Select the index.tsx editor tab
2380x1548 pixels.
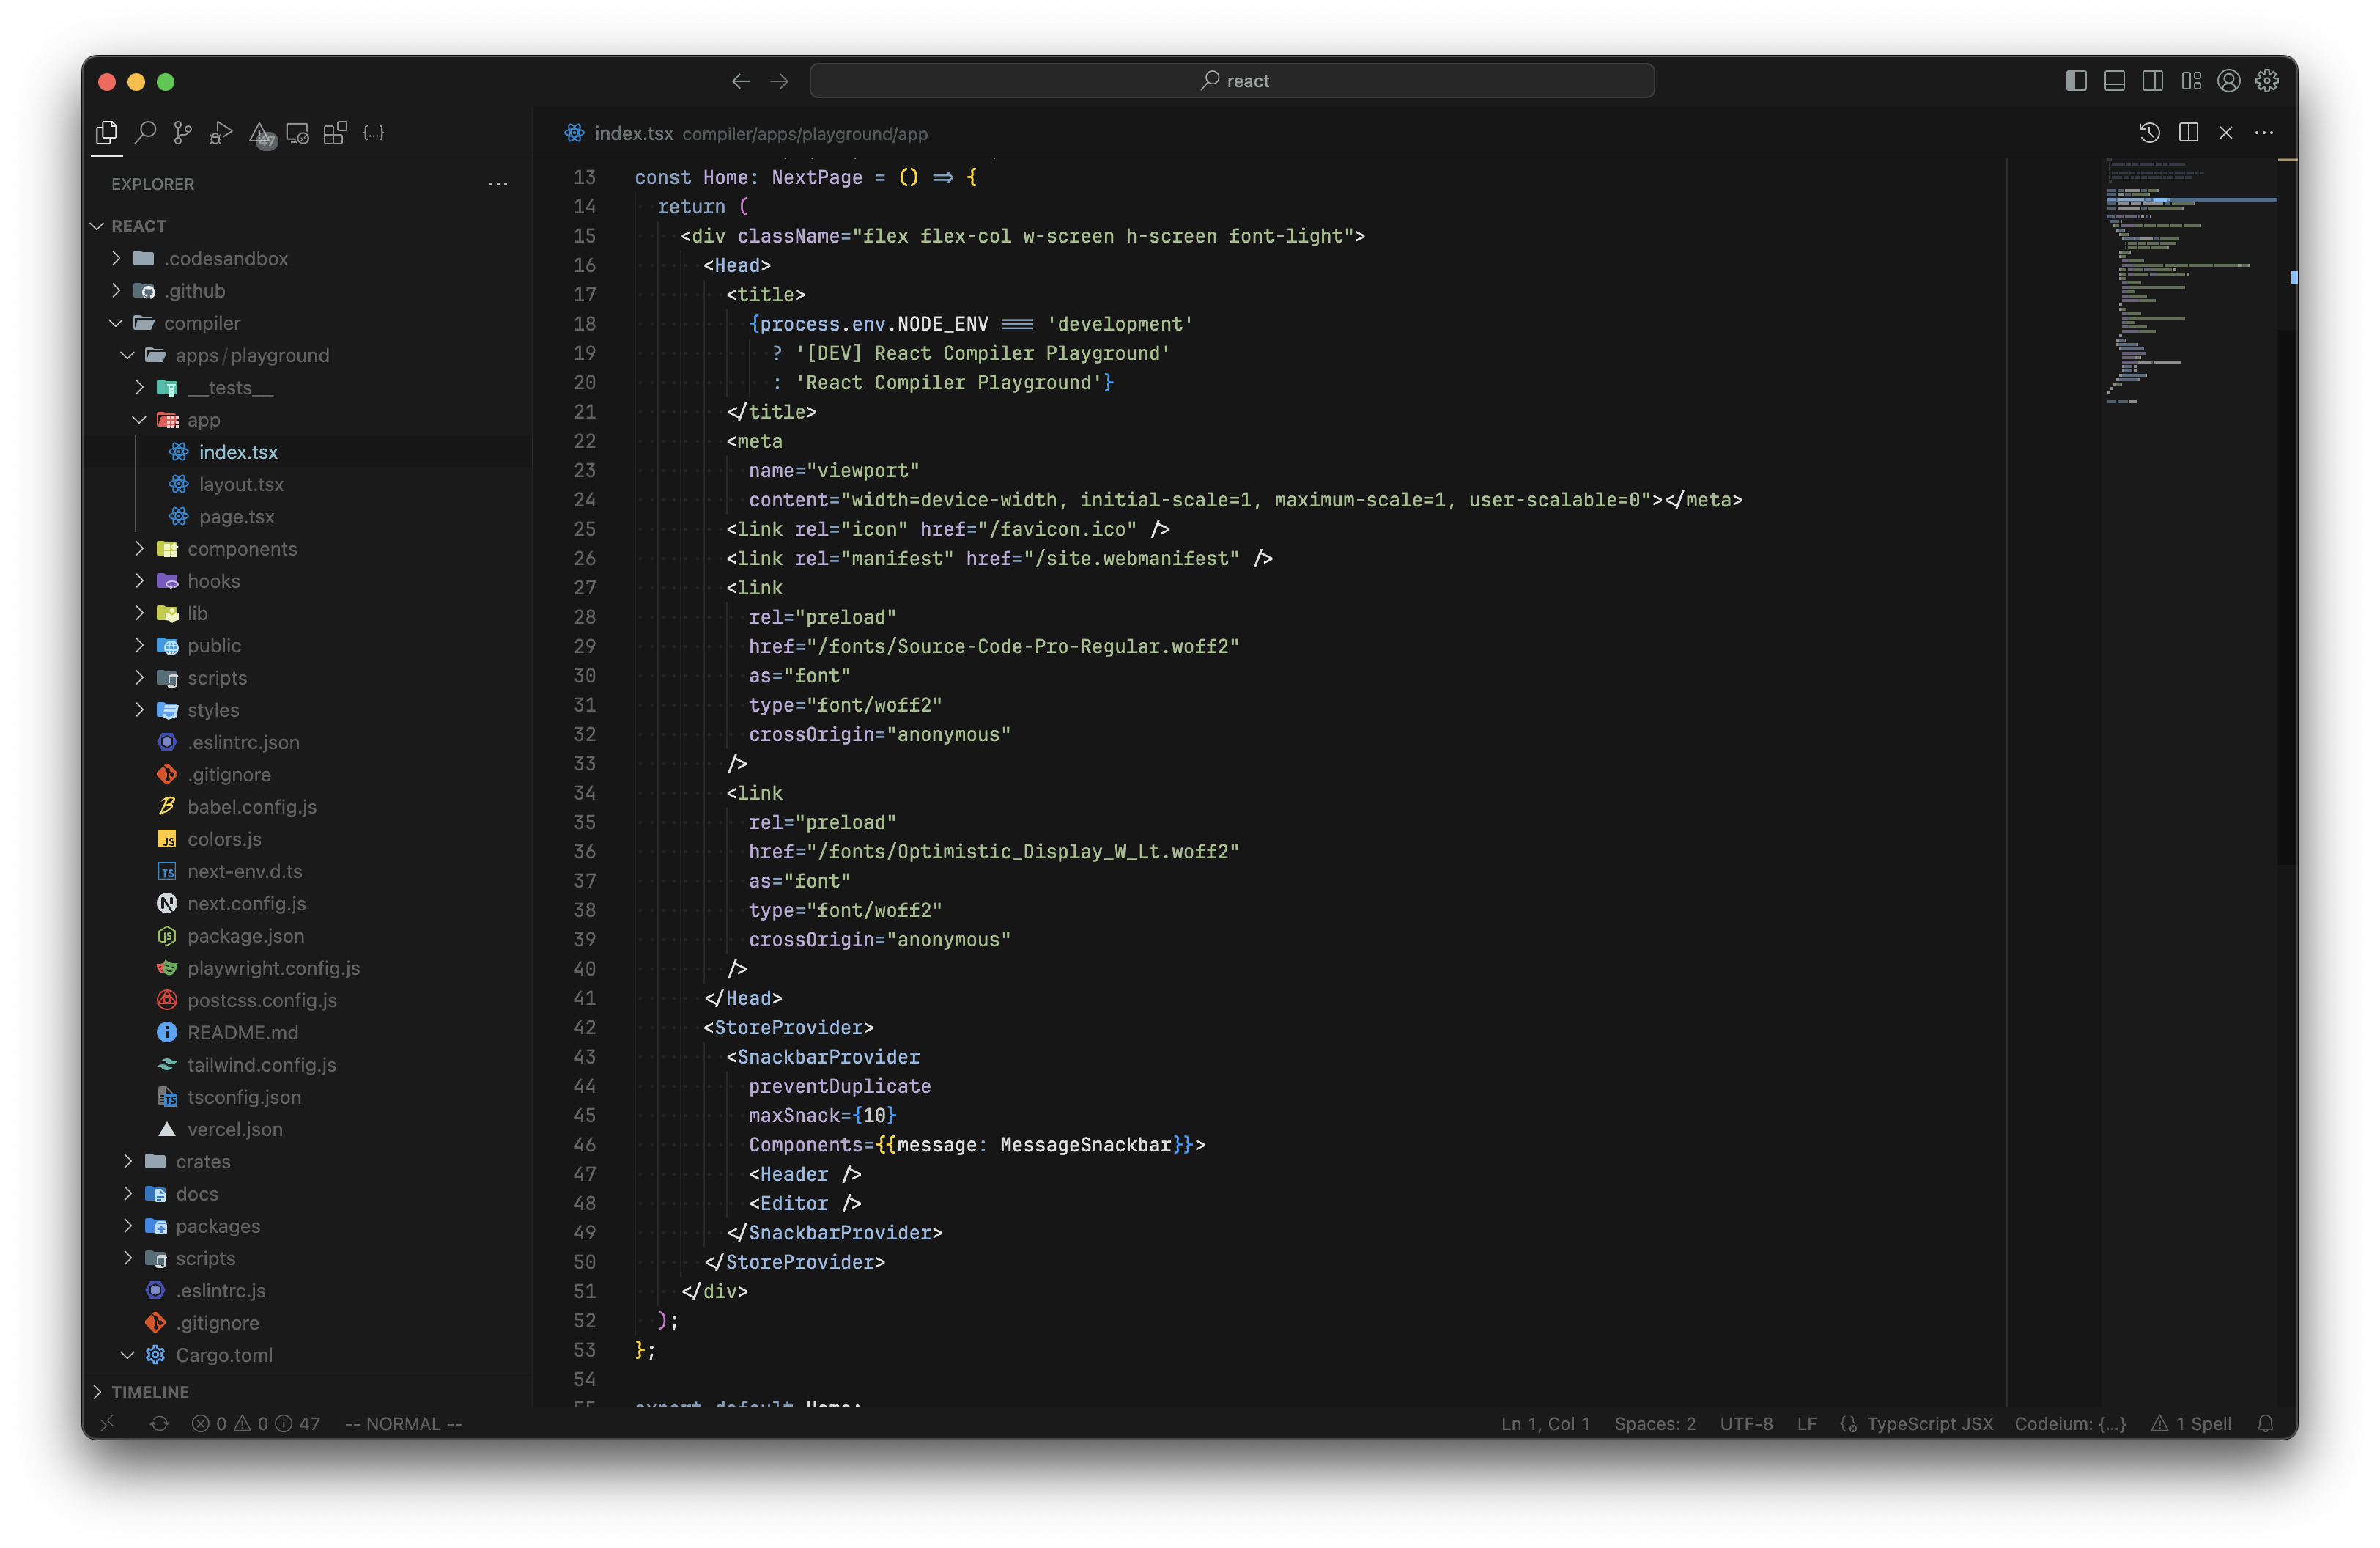pos(632,133)
